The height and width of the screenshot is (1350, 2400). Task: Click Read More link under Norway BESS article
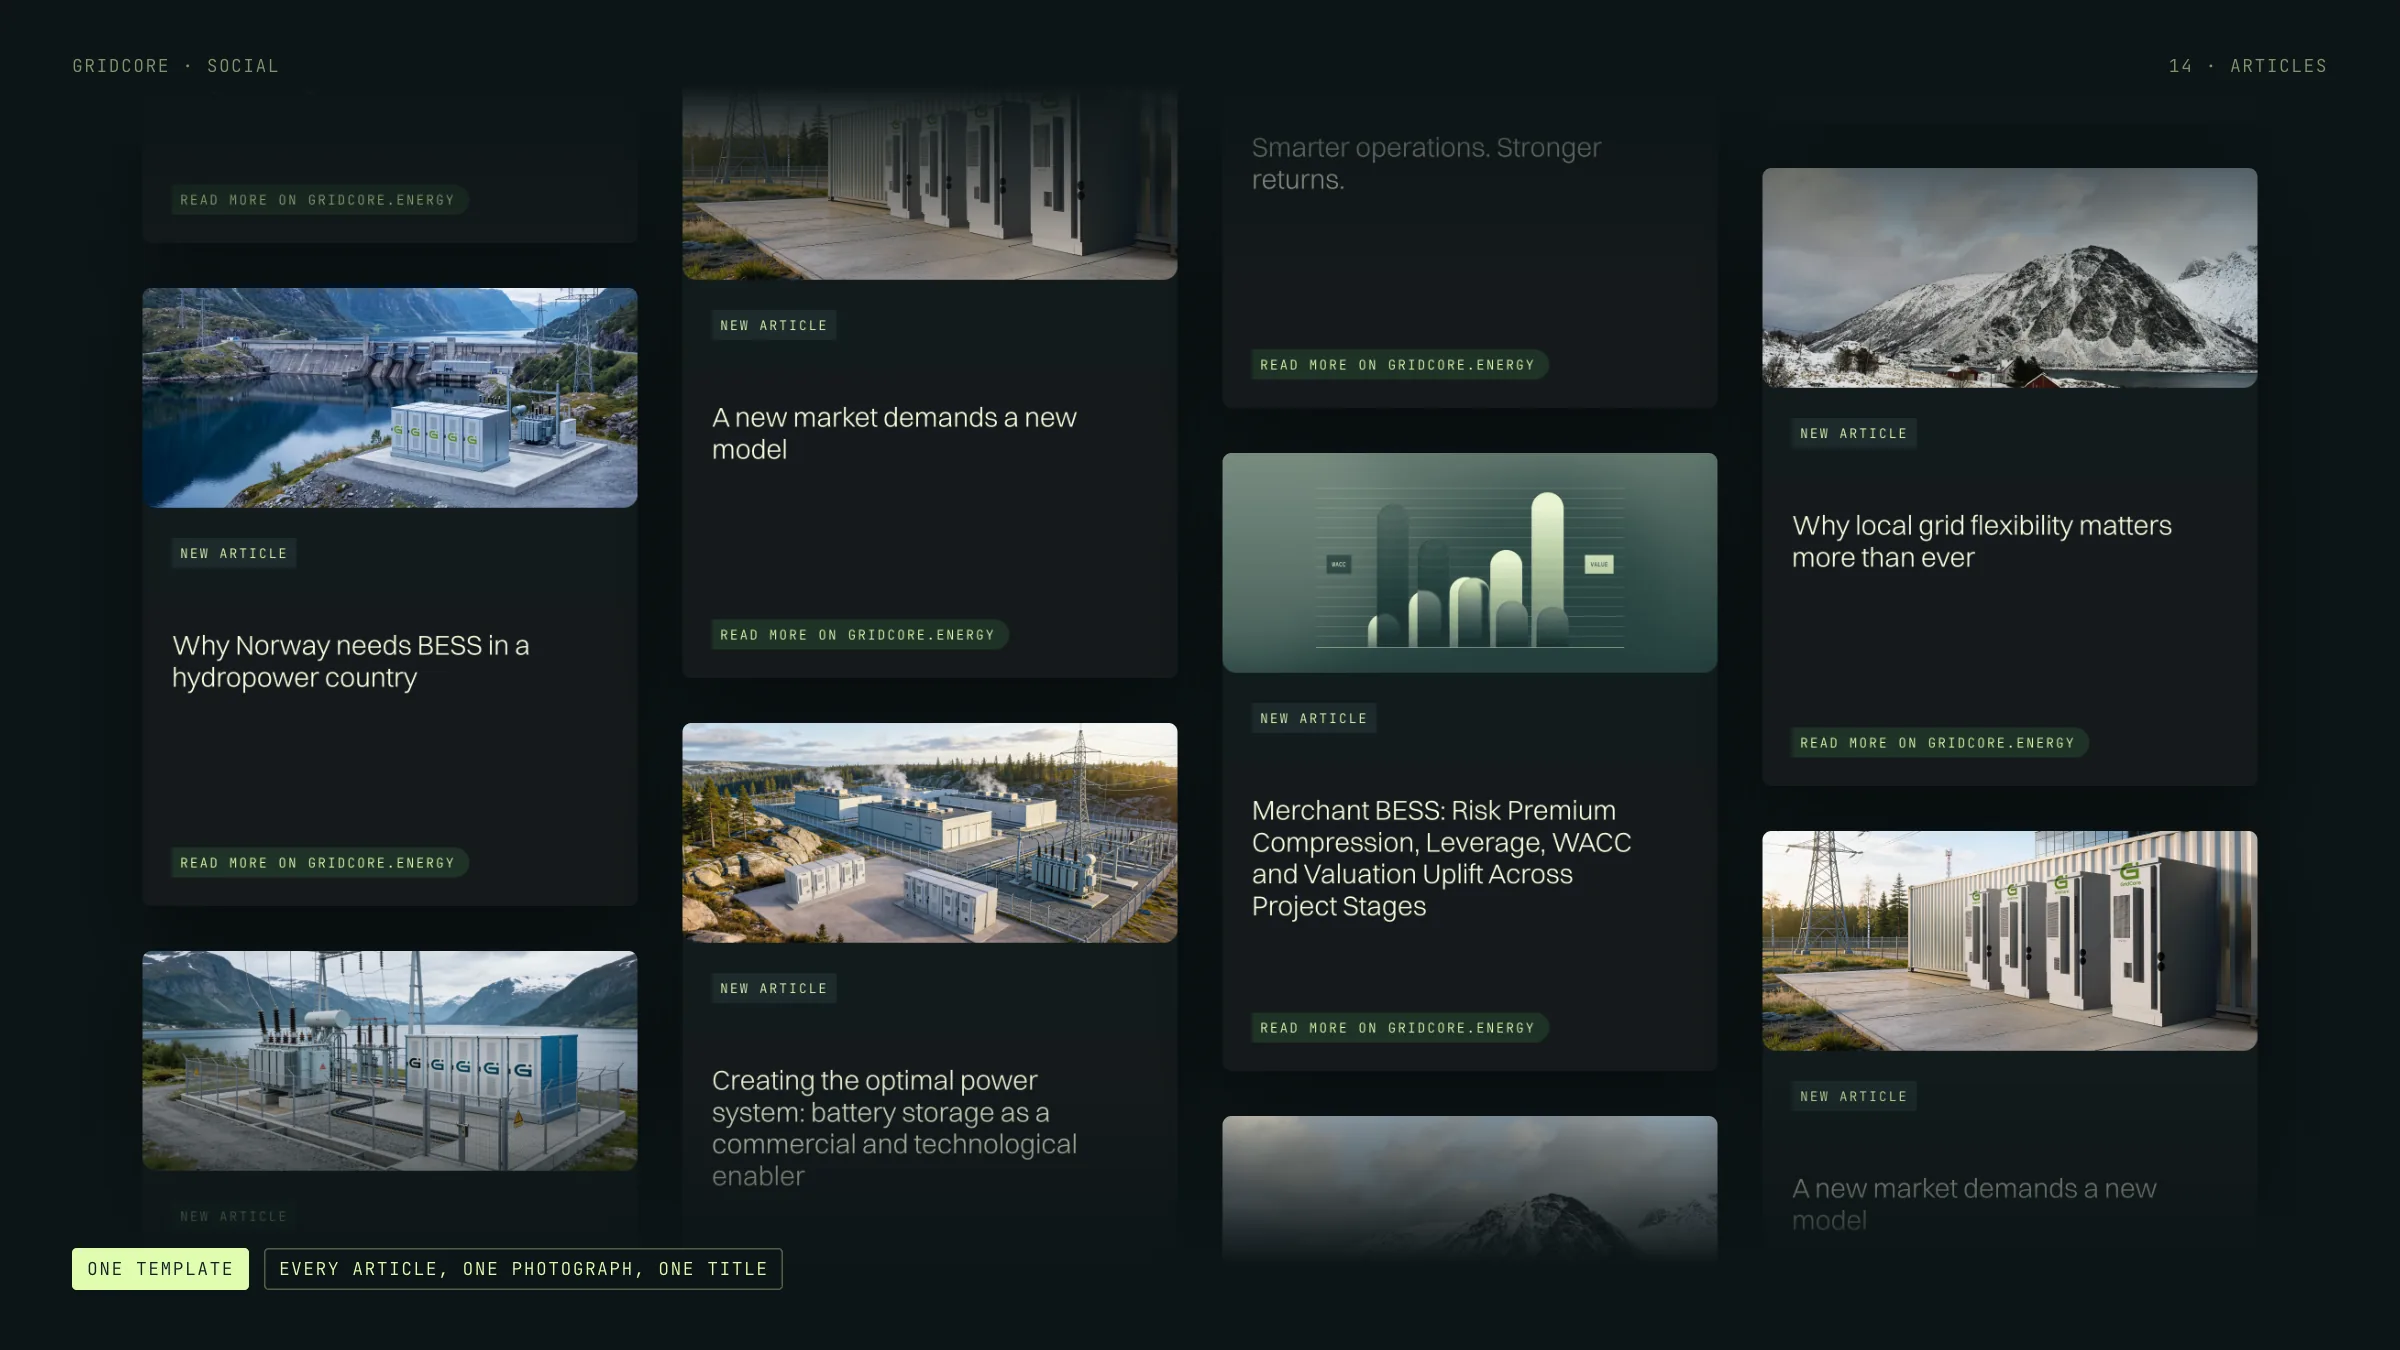(x=318, y=863)
